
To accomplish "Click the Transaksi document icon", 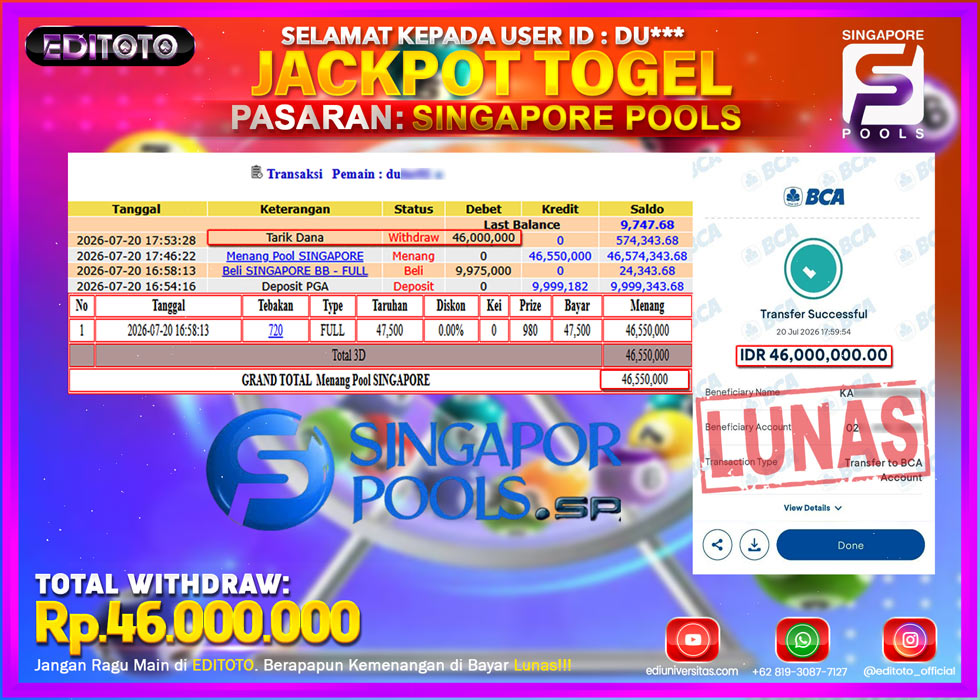I will (256, 172).
